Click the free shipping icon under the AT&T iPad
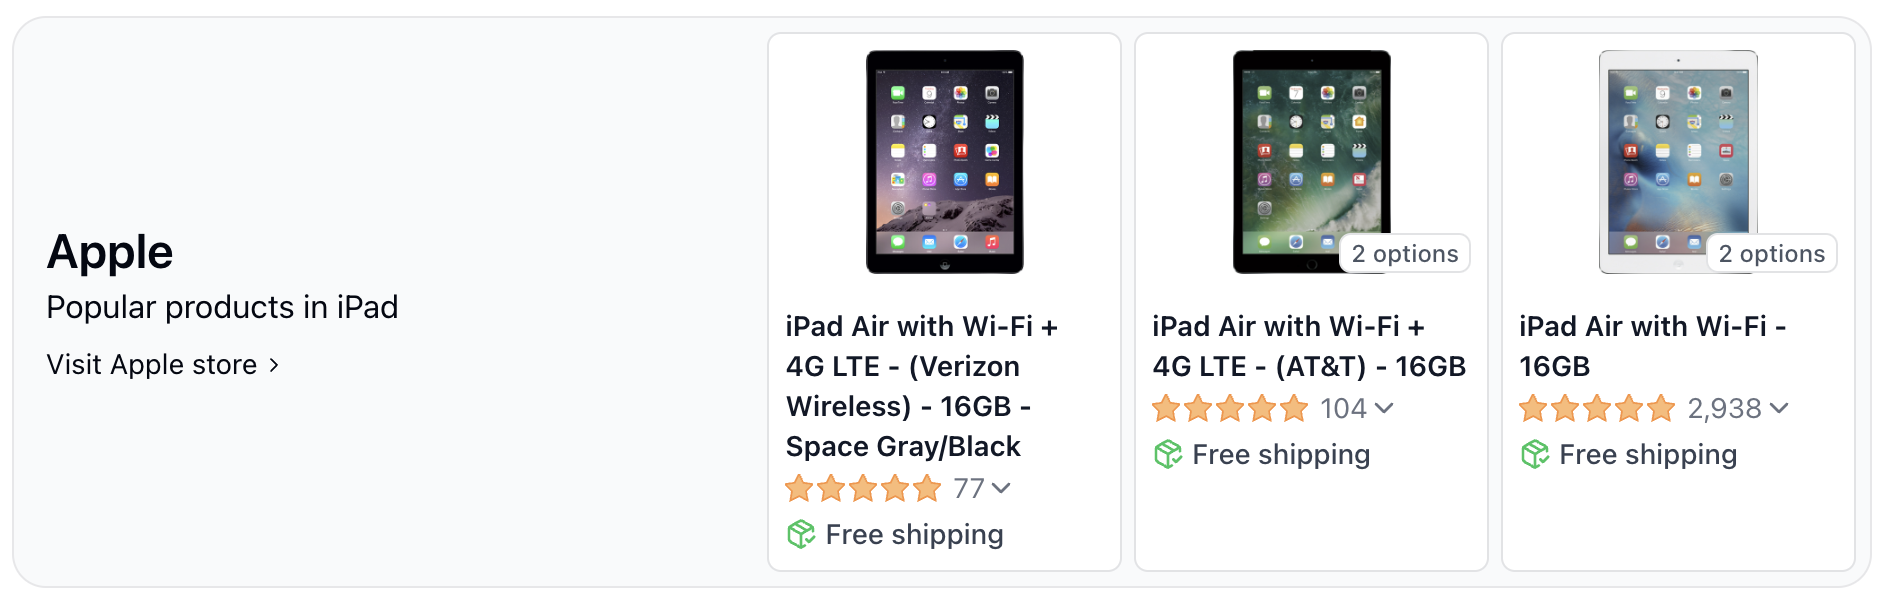Screen dimensions: 1886x606 [x=1167, y=455]
